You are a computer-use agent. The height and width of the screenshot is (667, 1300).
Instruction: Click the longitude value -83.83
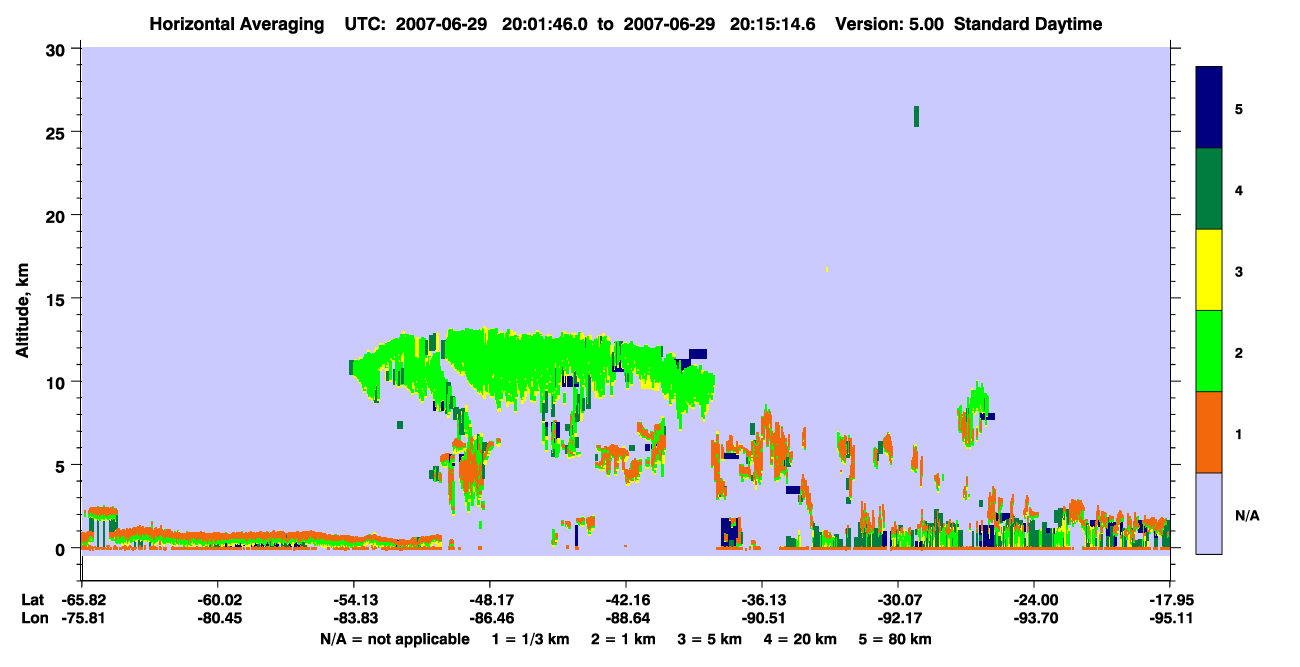354,618
